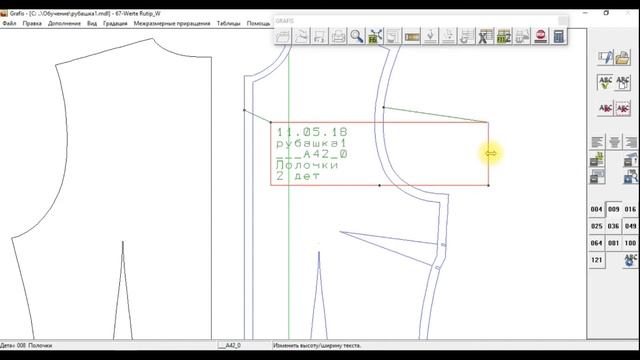Open the Таблицы menu
This screenshot has height=360, width=640.
[x=229, y=24]
